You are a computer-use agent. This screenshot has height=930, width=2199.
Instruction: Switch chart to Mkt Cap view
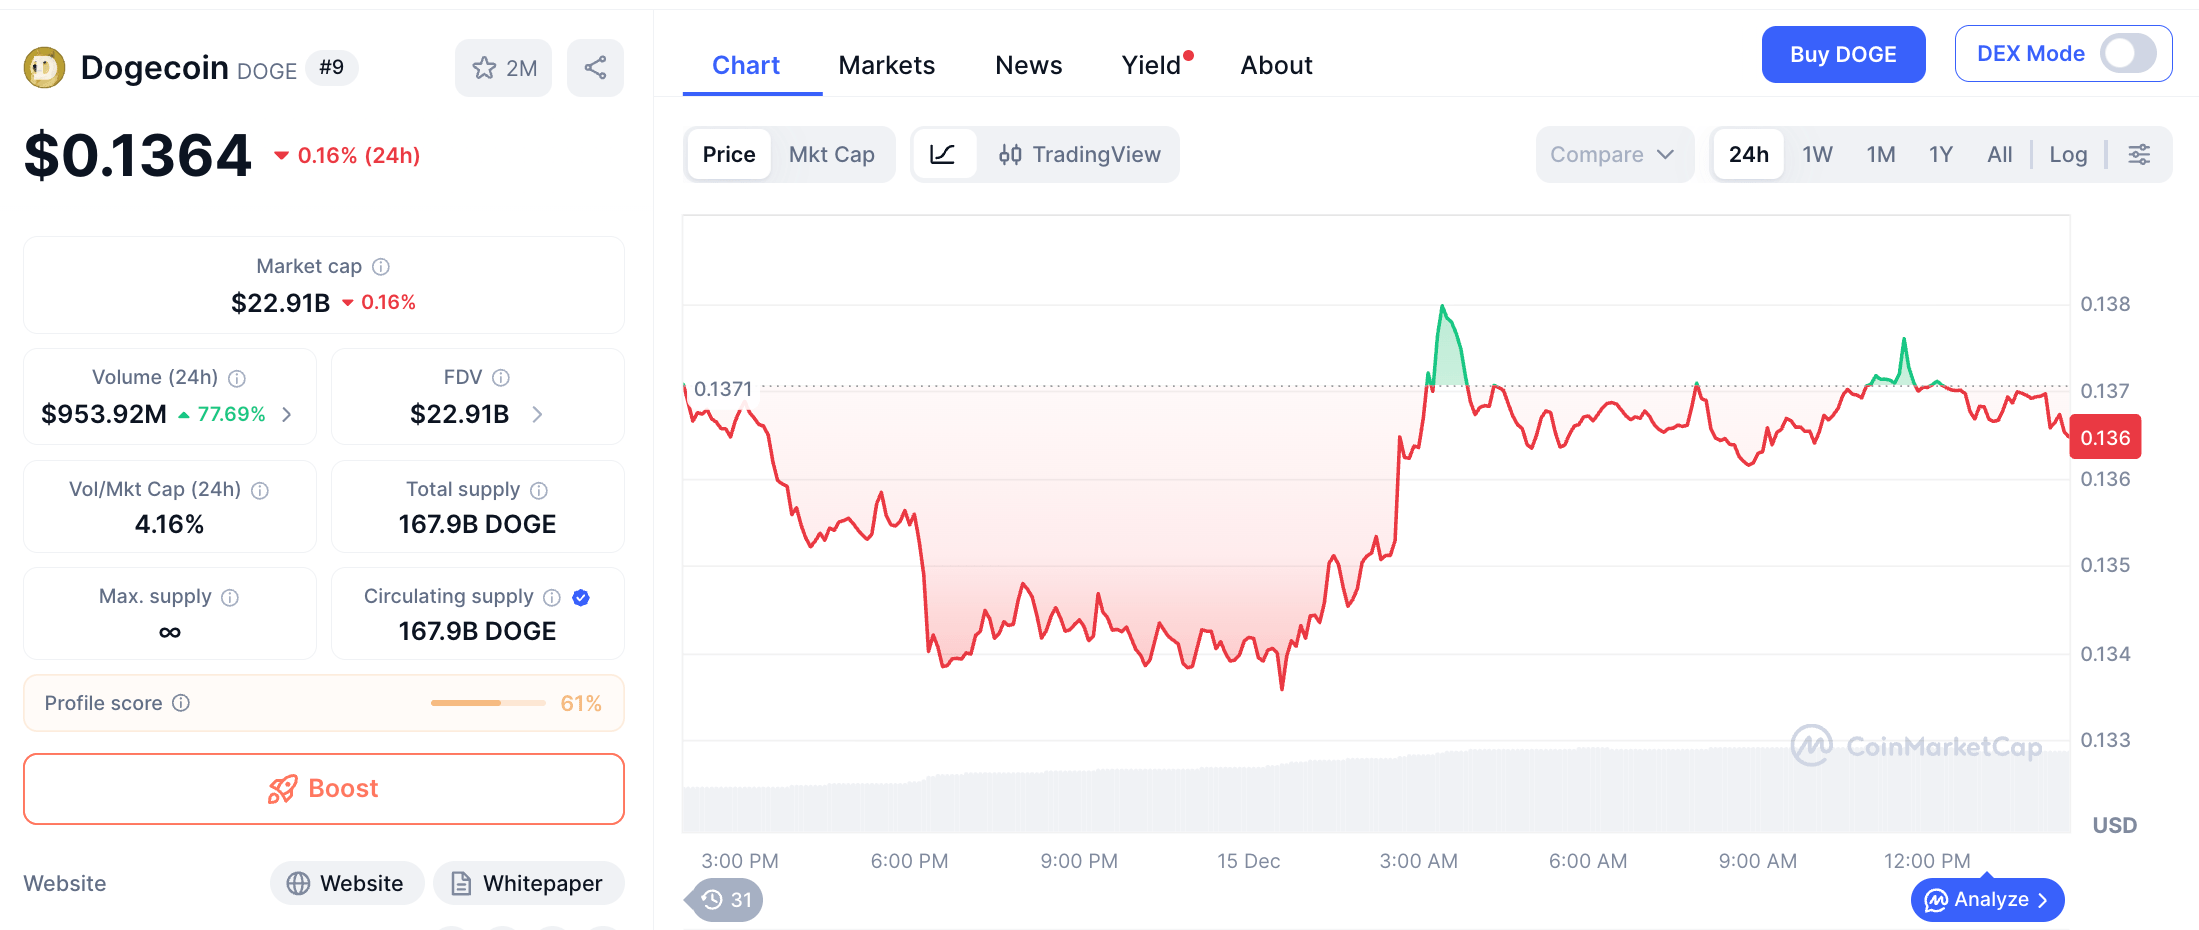point(832,154)
